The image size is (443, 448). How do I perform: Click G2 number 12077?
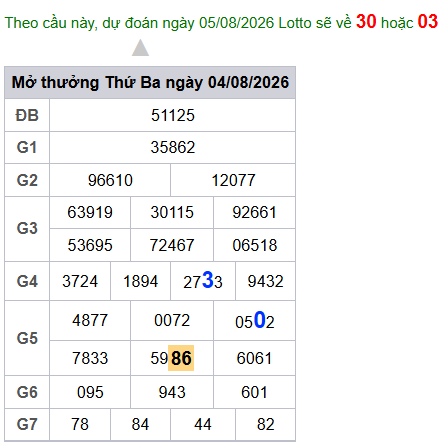pyautogui.click(x=233, y=180)
